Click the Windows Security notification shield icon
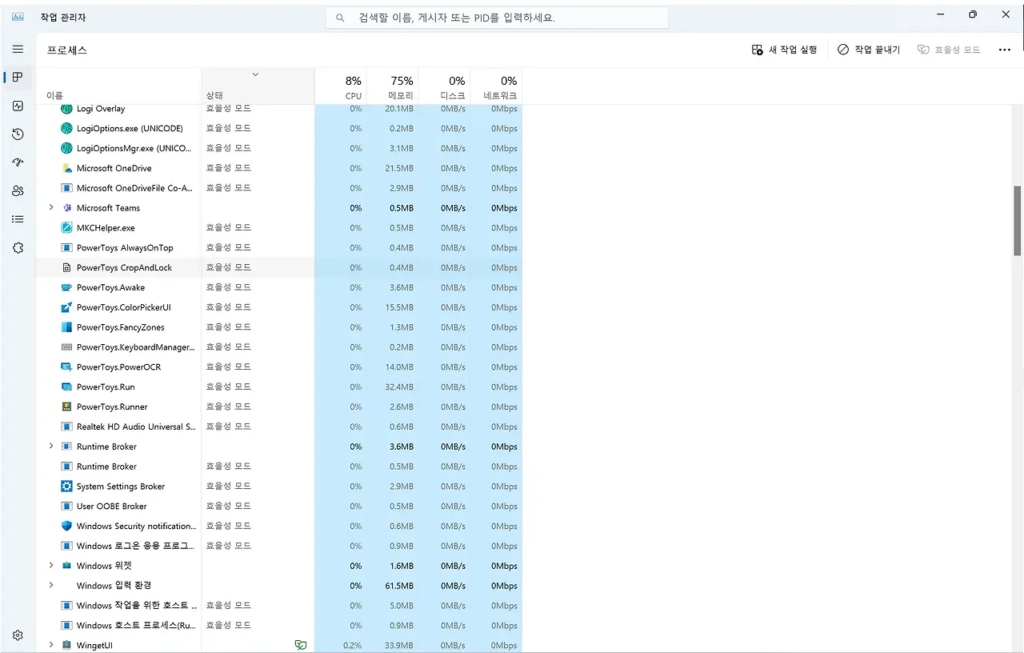This screenshot has width=1024, height=653. pyautogui.click(x=67, y=526)
